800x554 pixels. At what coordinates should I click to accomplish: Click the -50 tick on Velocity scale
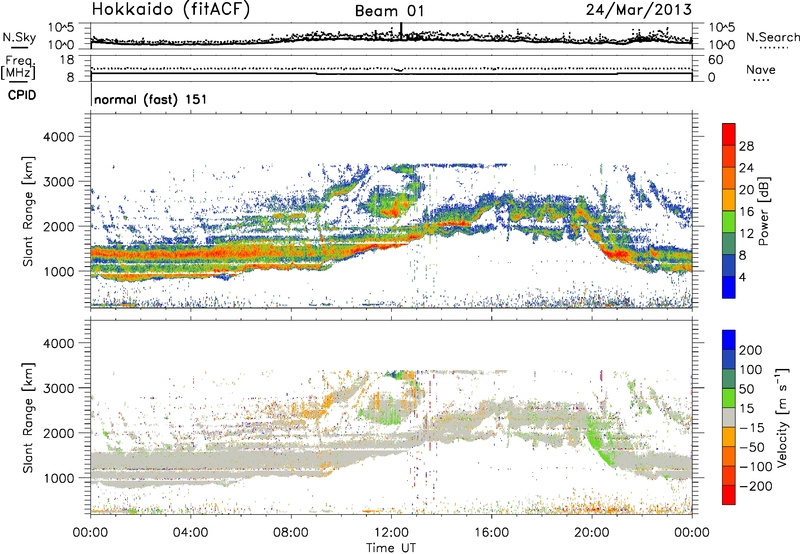tap(752, 447)
